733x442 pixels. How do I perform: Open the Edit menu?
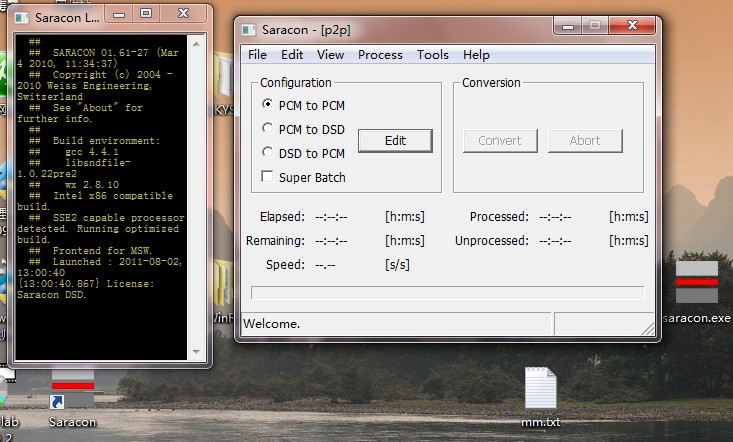[292, 55]
